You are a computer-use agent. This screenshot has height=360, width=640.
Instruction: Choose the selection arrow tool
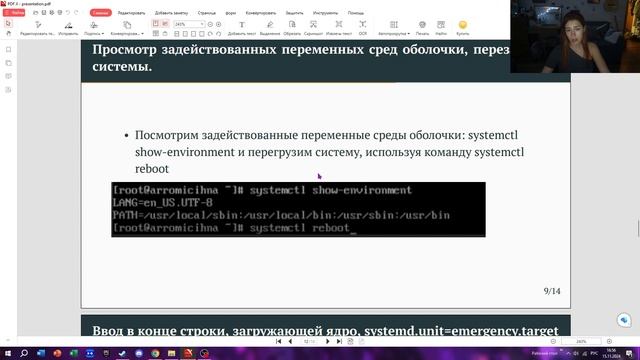pos(9,24)
